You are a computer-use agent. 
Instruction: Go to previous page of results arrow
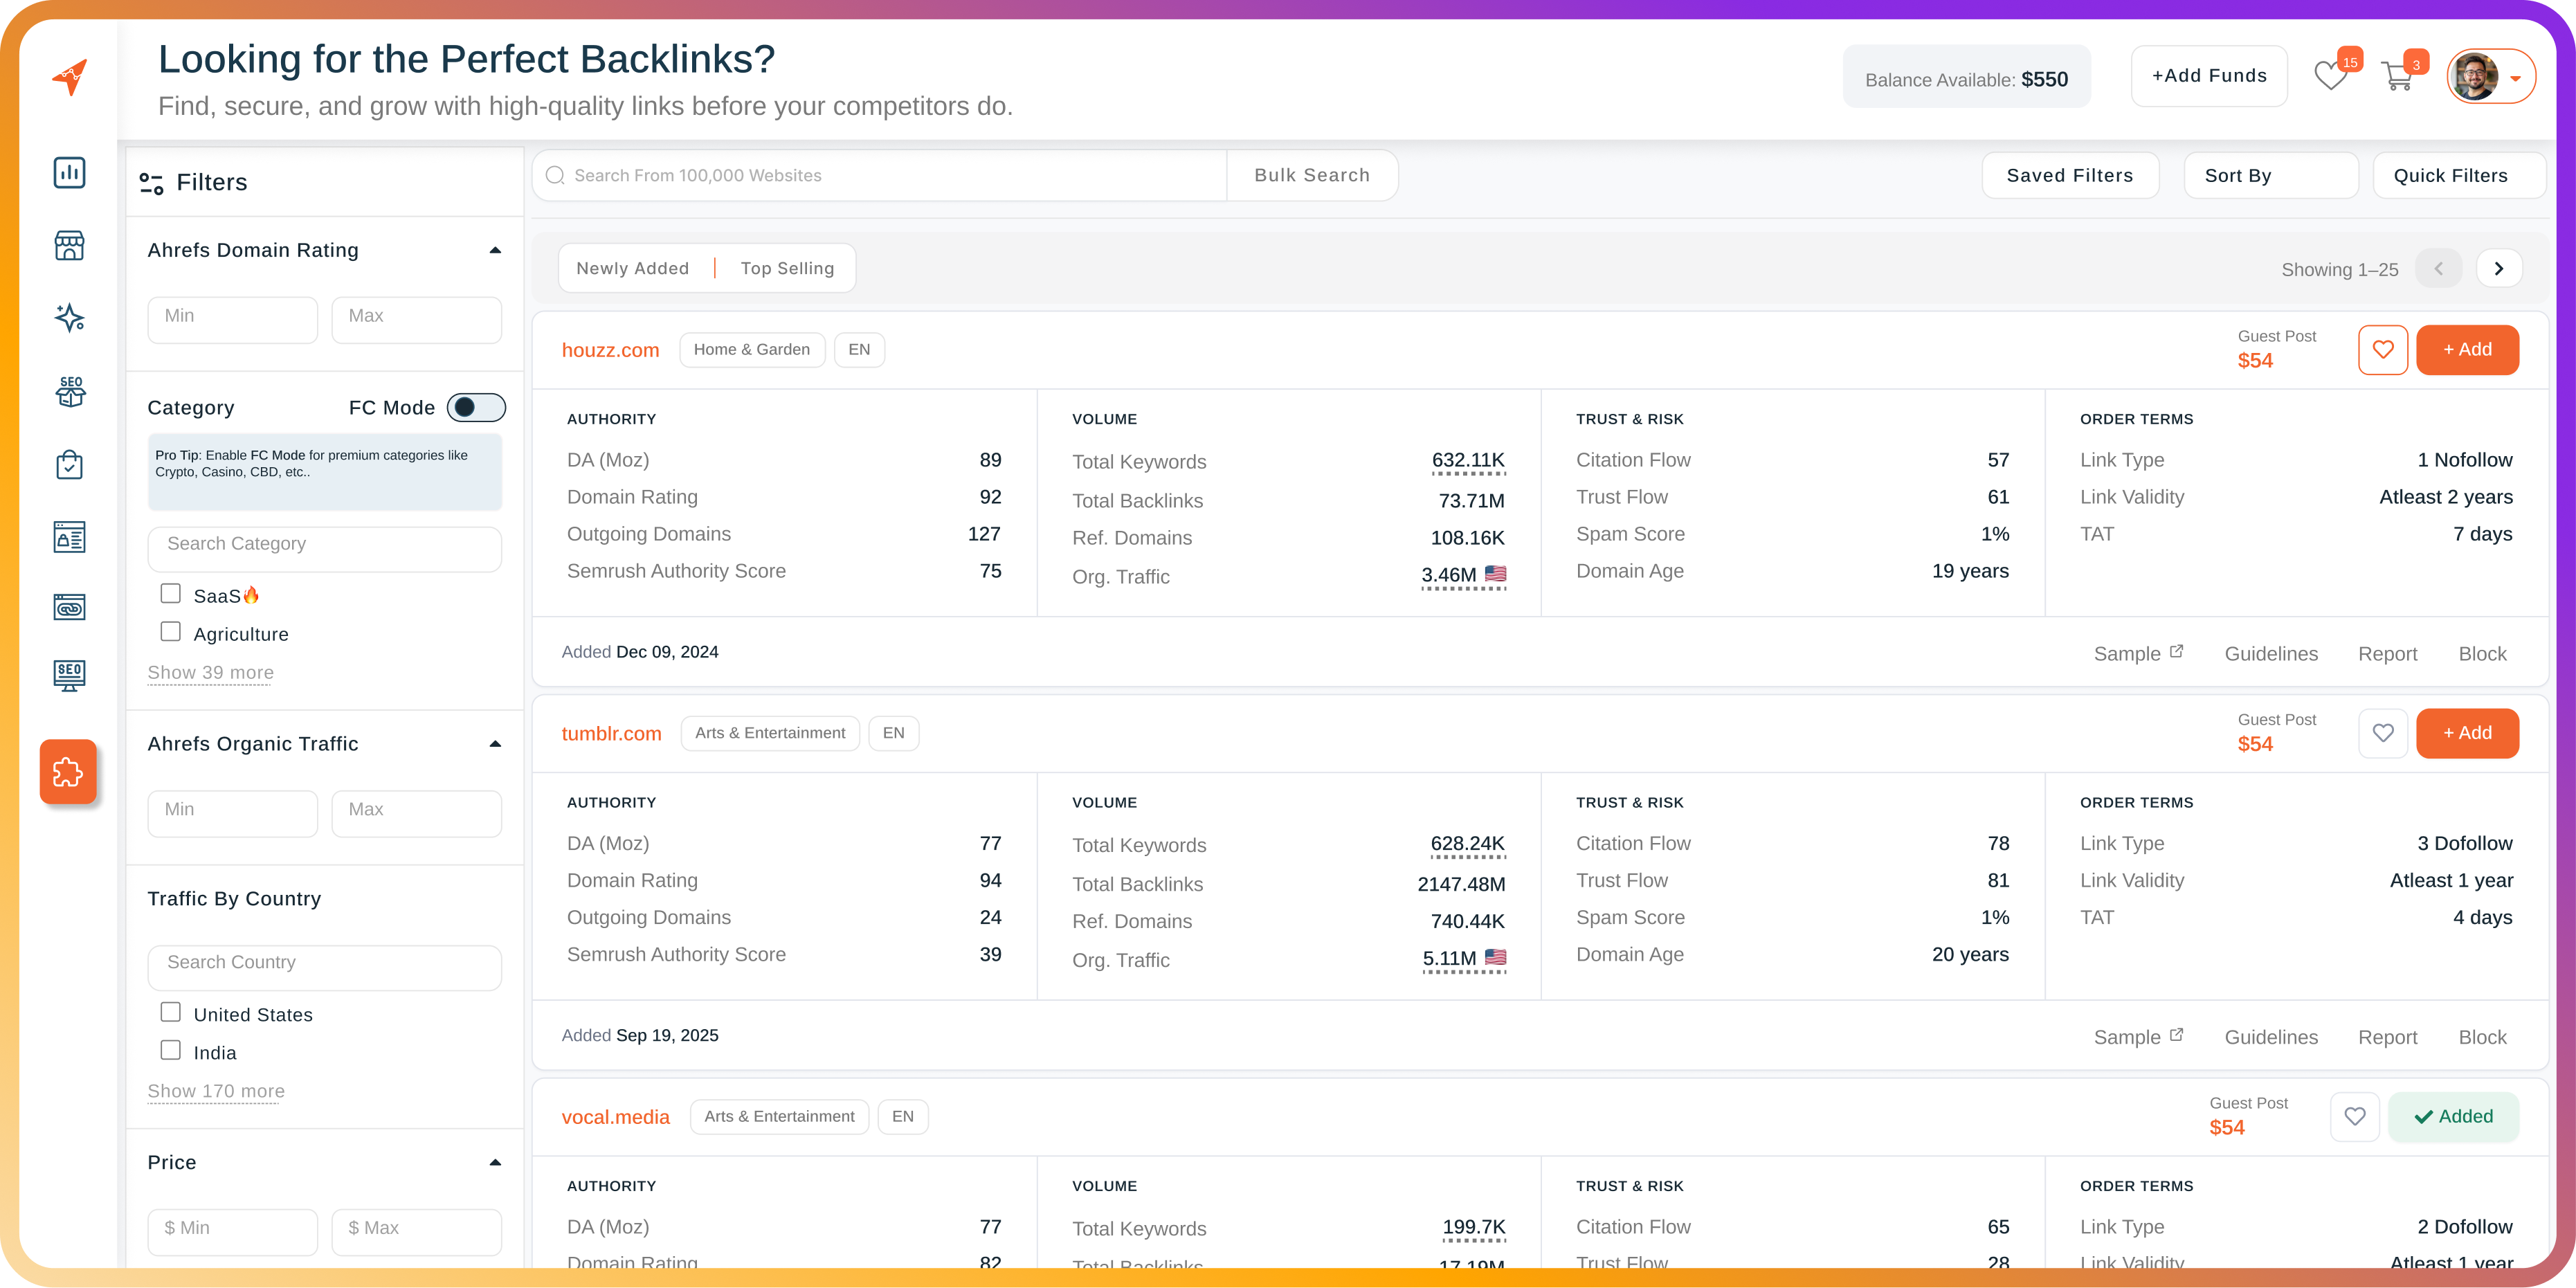(x=2438, y=269)
